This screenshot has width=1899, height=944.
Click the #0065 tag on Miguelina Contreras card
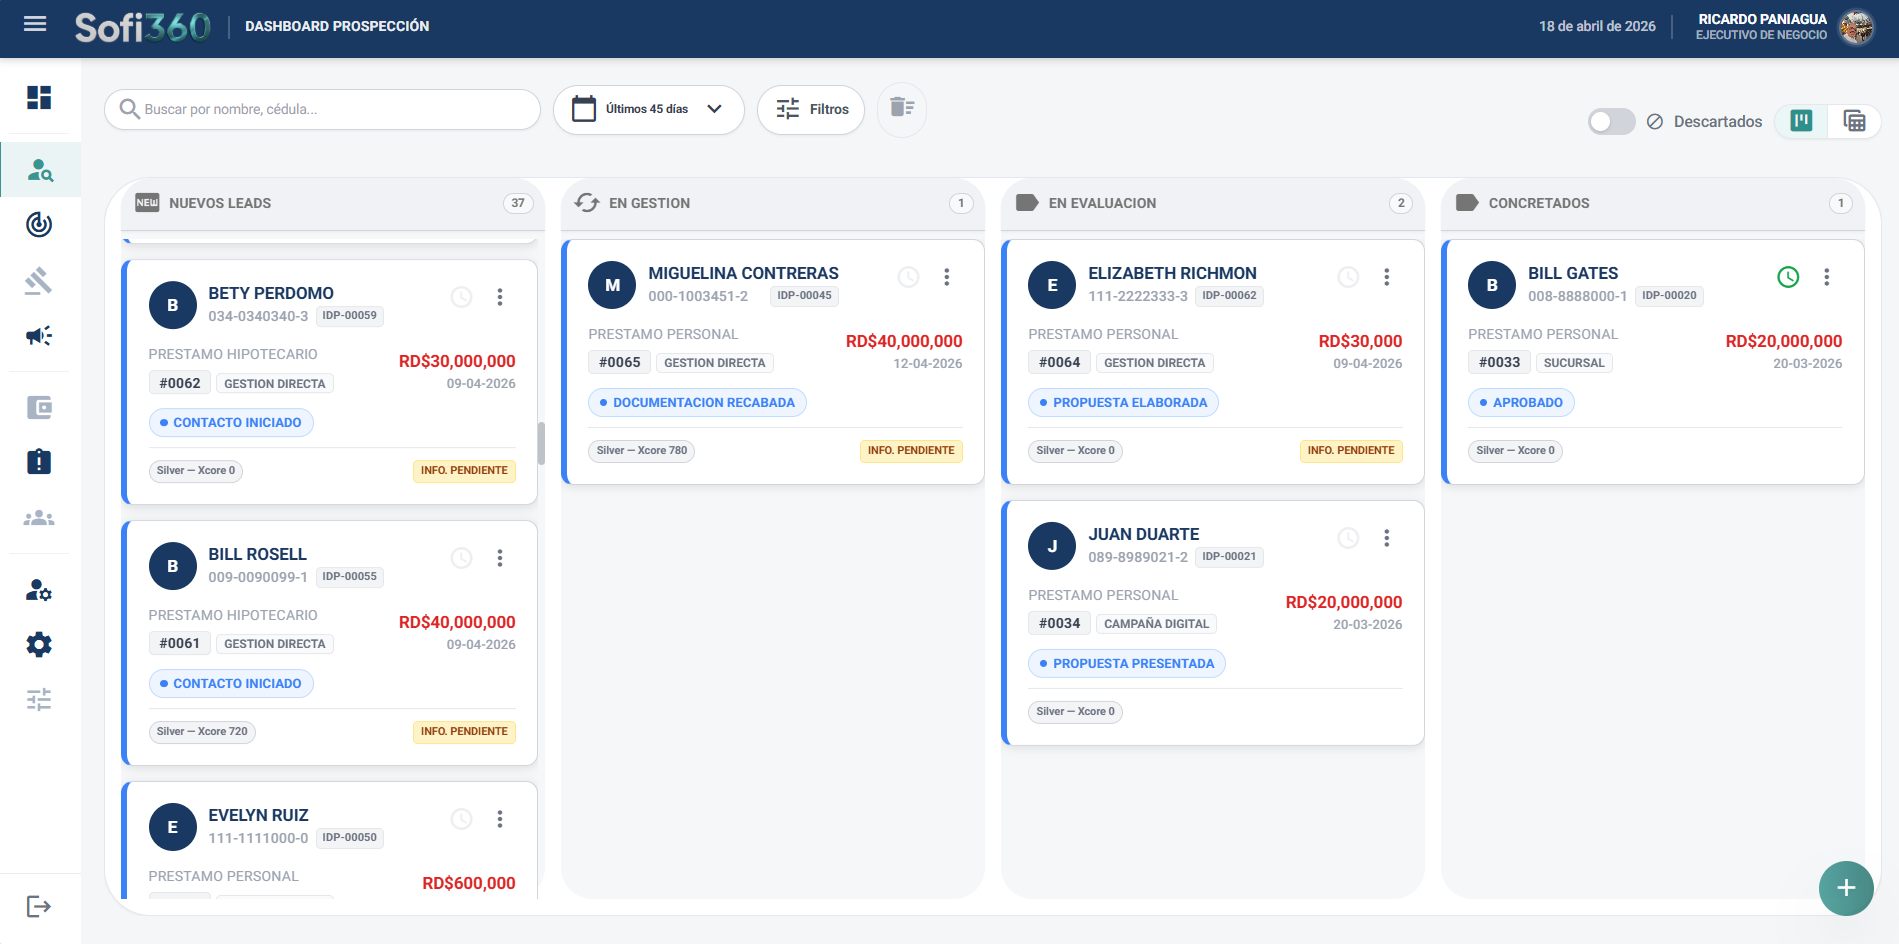620,363
